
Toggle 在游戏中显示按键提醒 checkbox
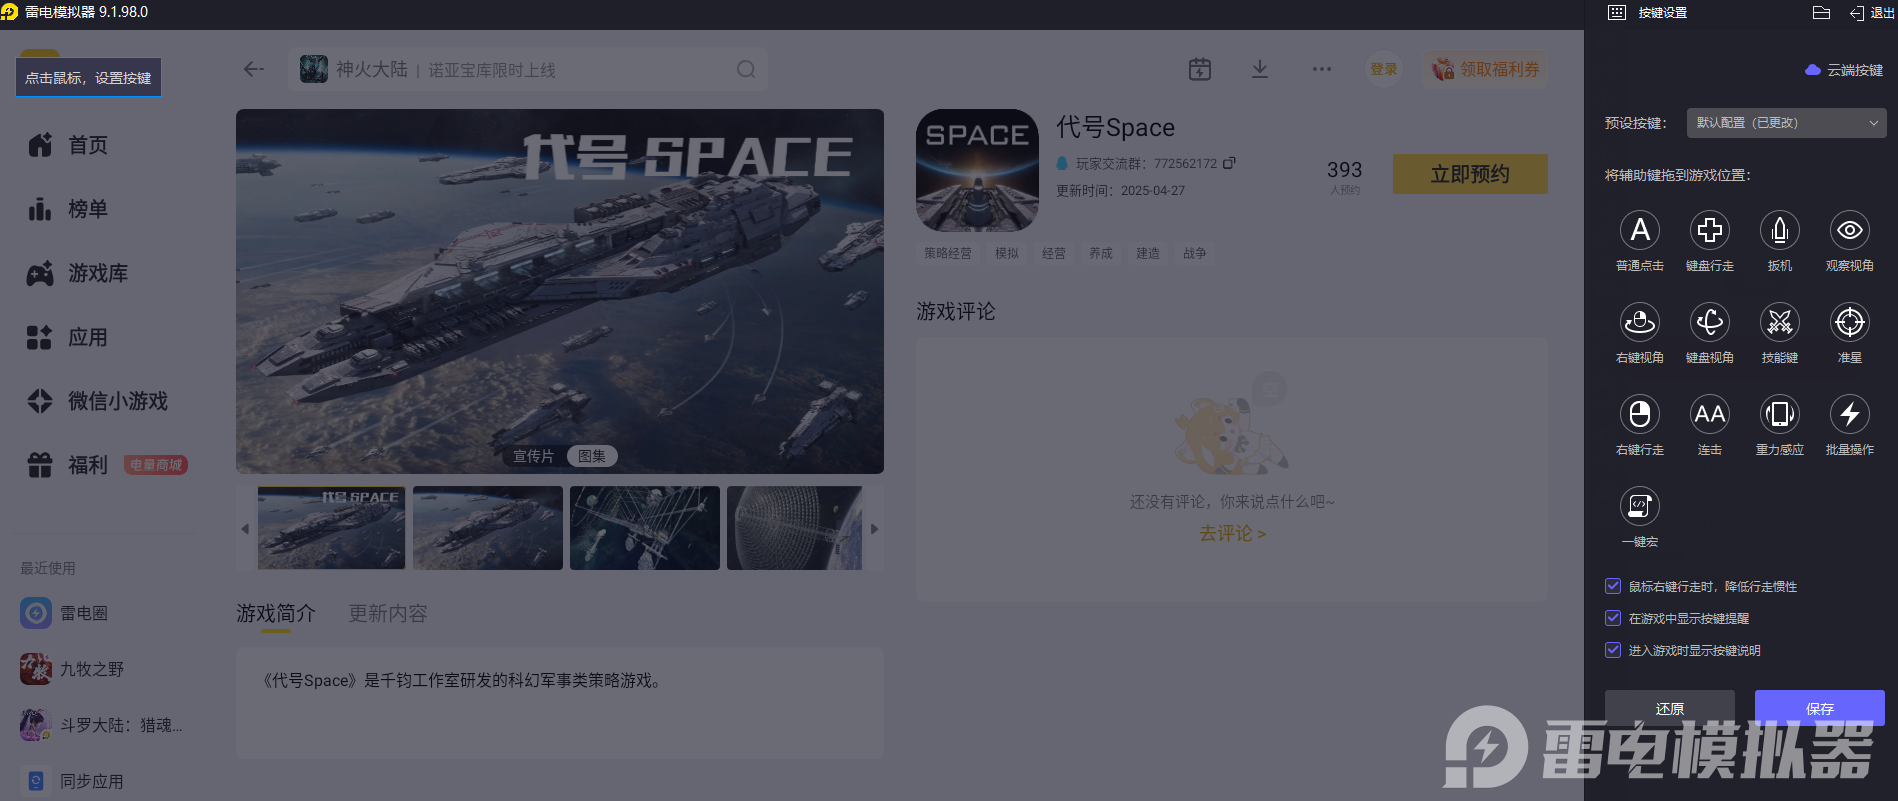click(1613, 618)
